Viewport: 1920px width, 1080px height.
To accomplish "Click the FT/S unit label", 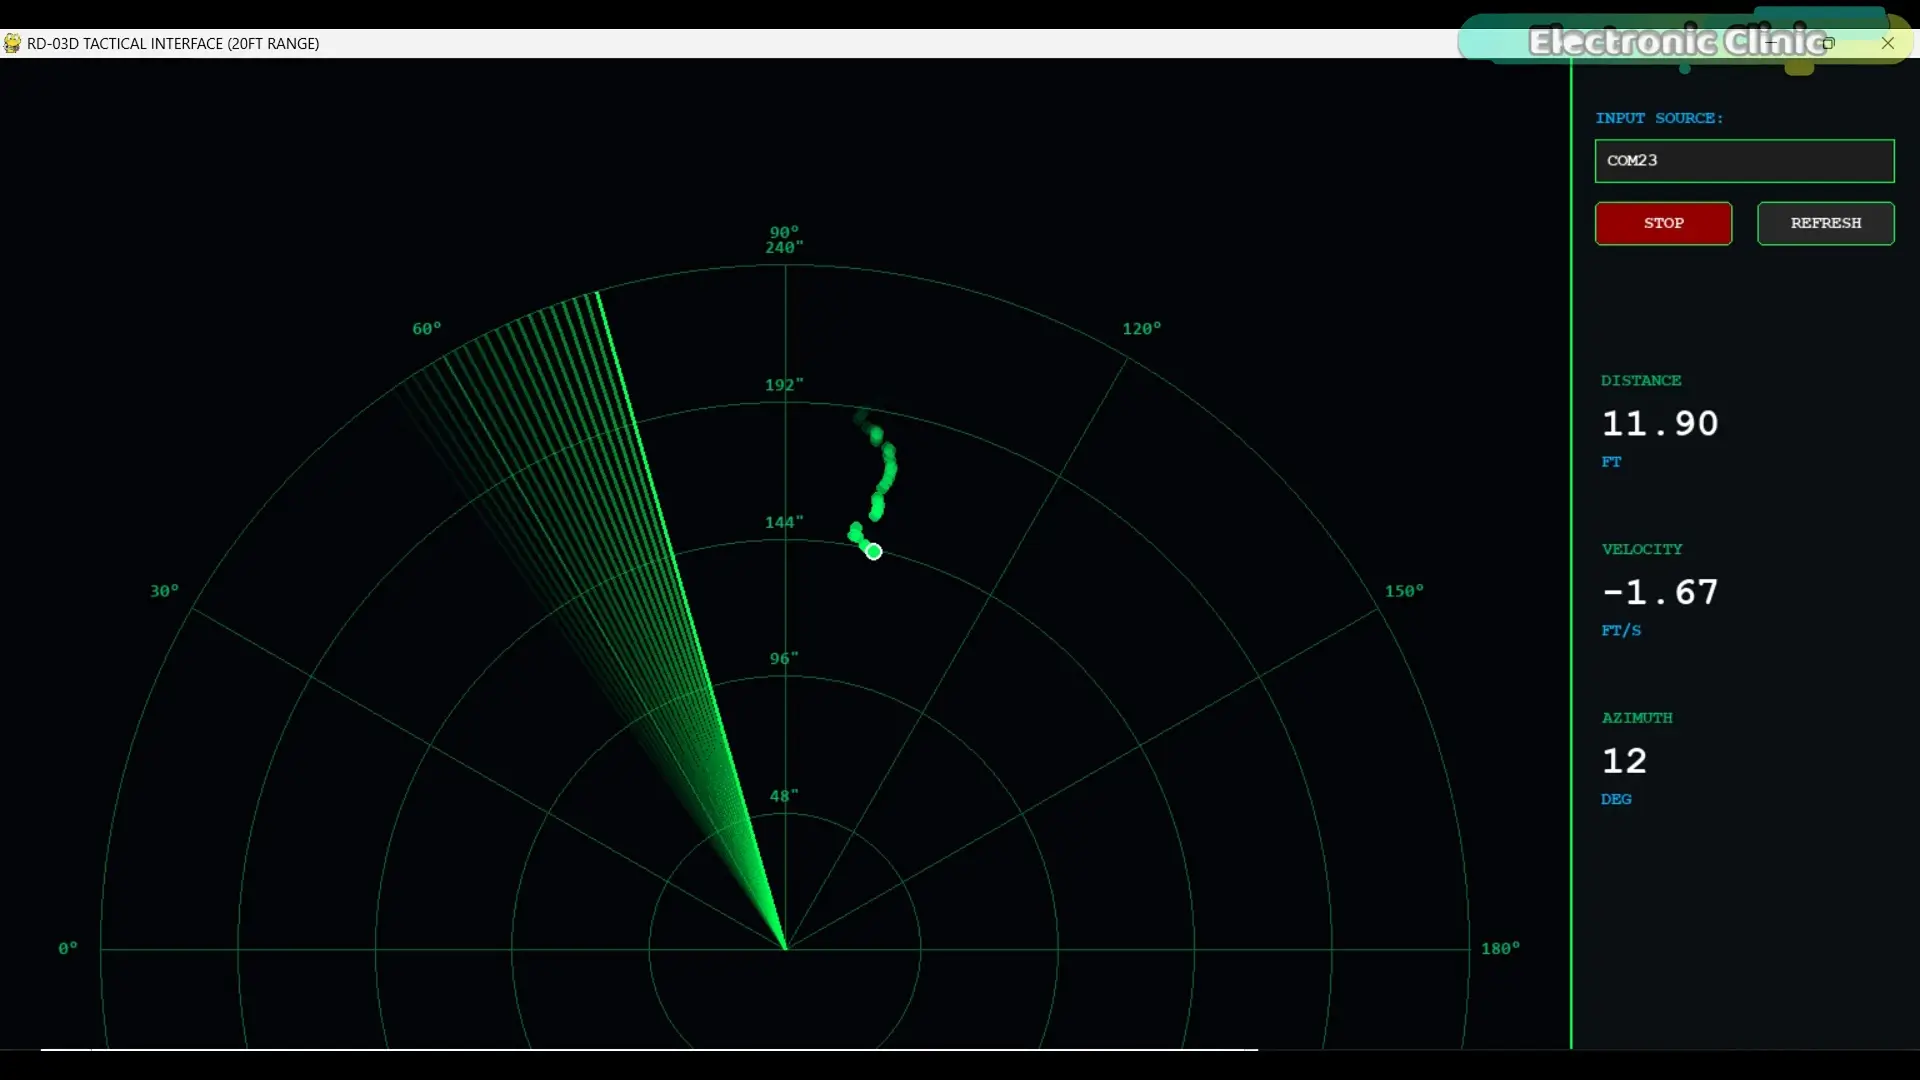I will [1621, 631].
